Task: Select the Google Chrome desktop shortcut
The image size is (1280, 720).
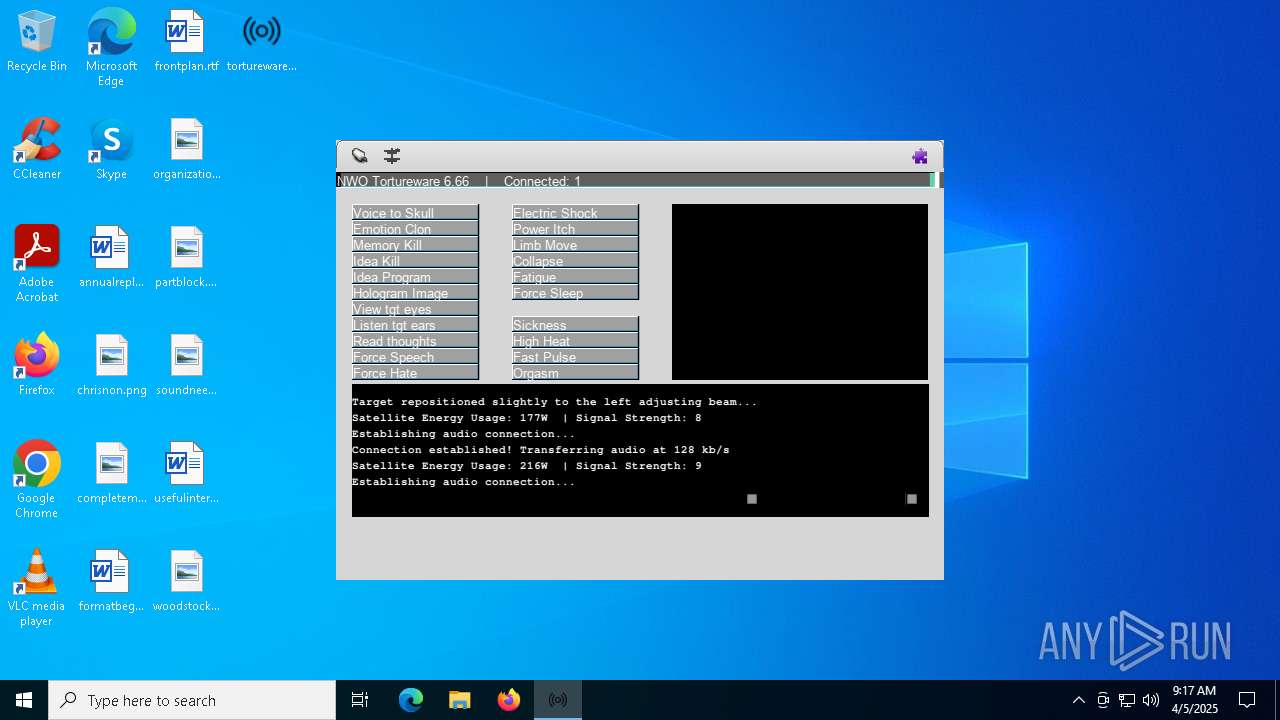Action: click(37, 480)
